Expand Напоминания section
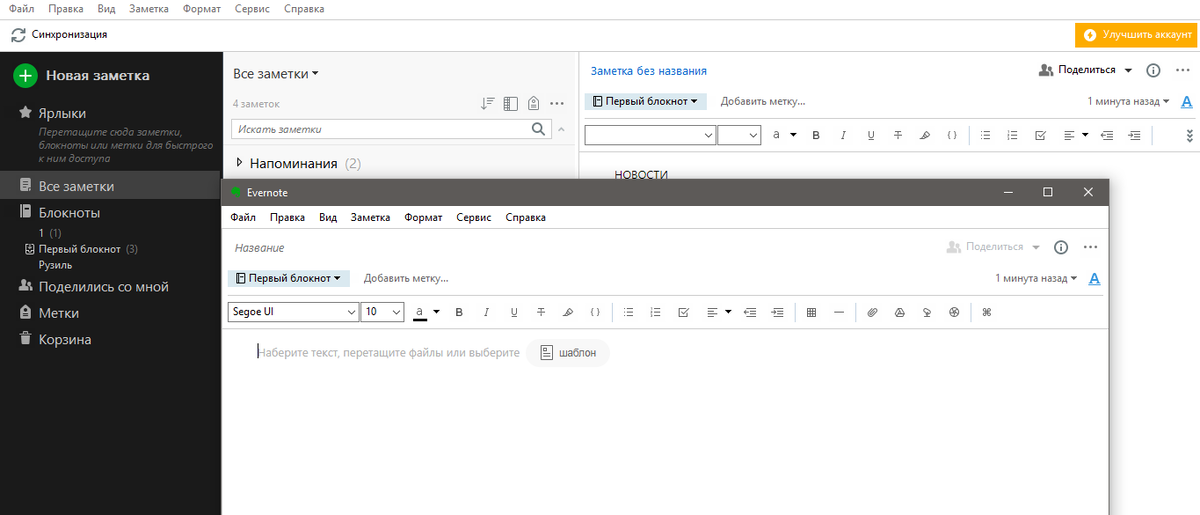1200x515 pixels. pyautogui.click(x=240, y=163)
